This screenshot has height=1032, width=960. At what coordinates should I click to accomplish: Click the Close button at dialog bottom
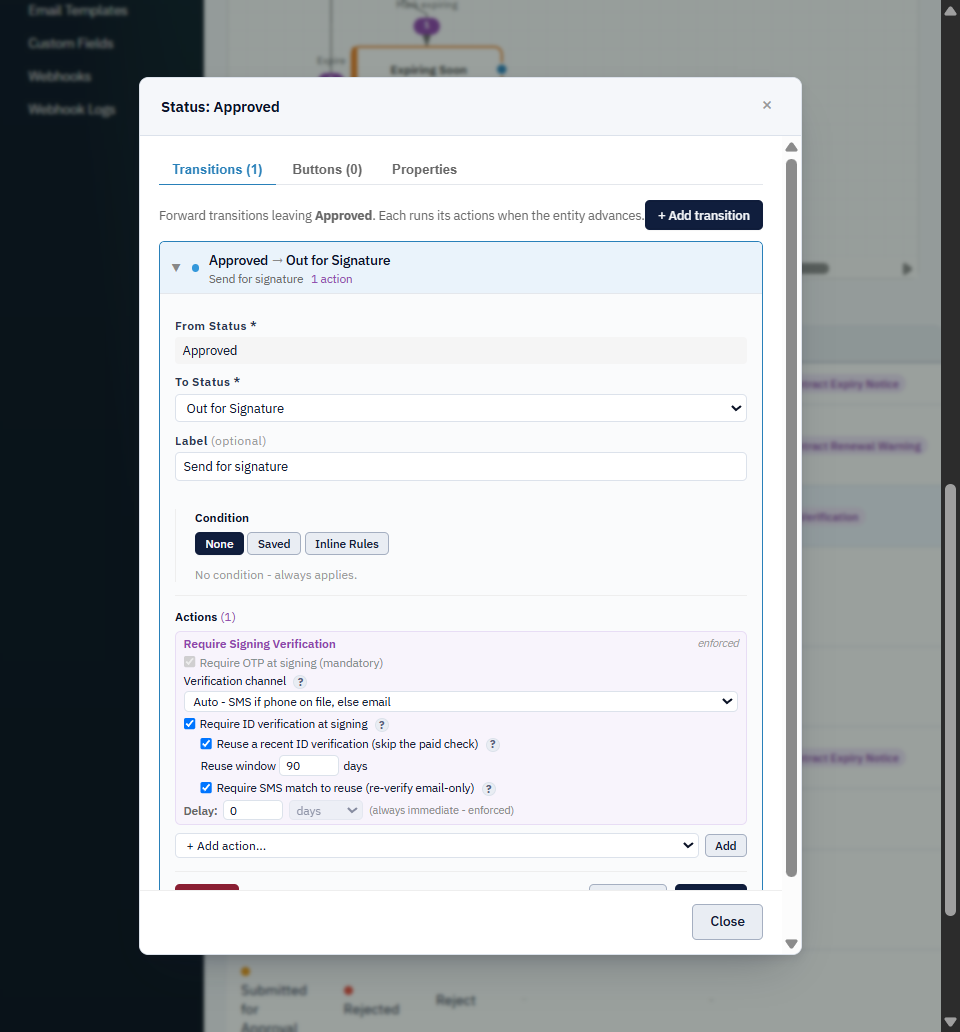pyautogui.click(x=727, y=921)
